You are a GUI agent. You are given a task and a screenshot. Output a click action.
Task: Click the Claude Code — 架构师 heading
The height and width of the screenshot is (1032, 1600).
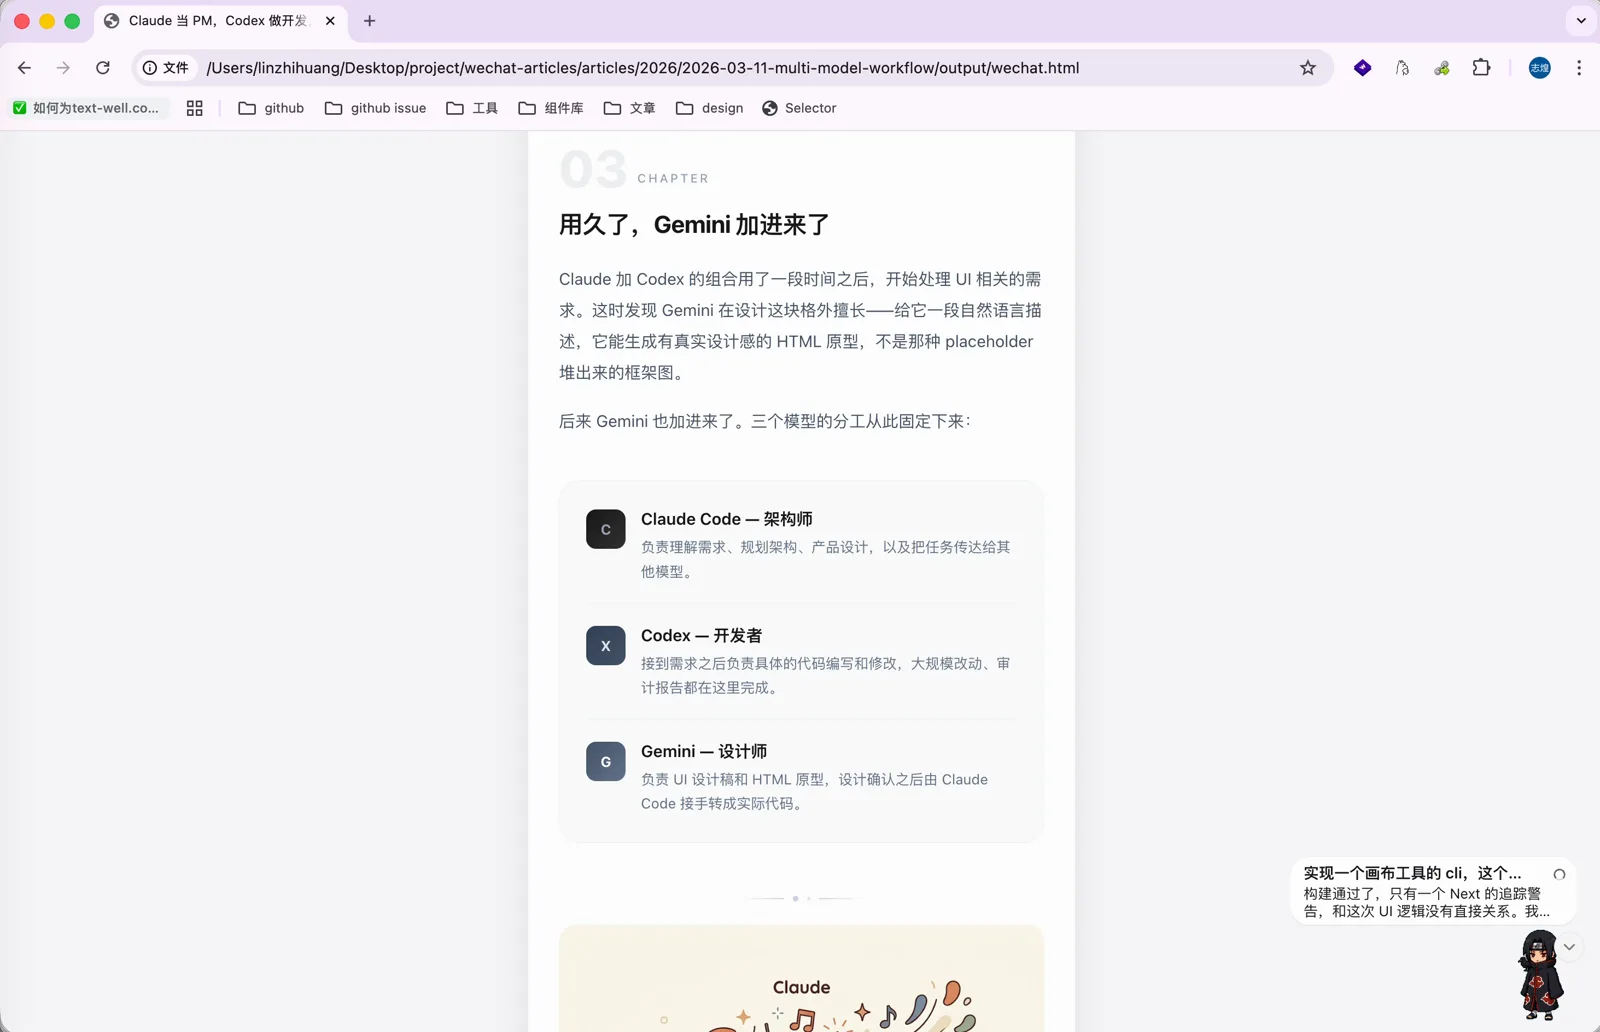[x=727, y=519]
